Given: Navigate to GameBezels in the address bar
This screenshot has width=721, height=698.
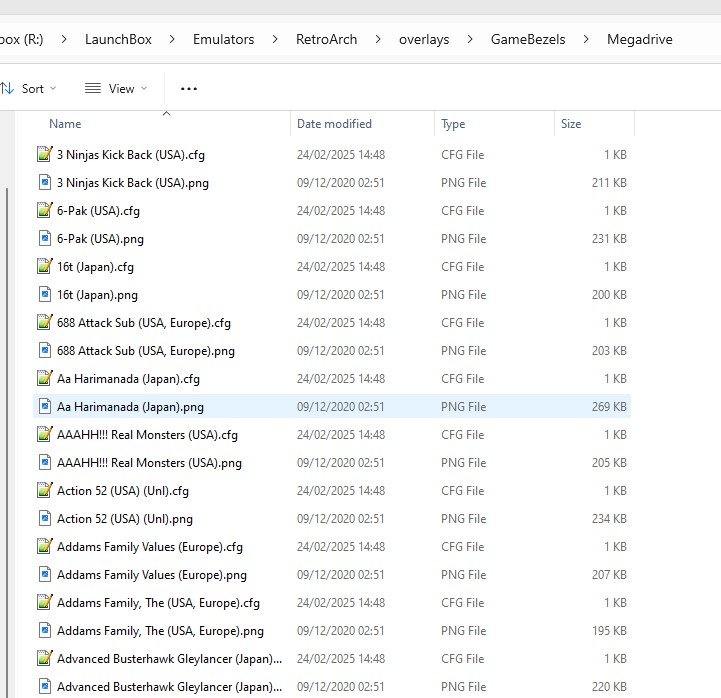Looking at the screenshot, I should click(528, 40).
